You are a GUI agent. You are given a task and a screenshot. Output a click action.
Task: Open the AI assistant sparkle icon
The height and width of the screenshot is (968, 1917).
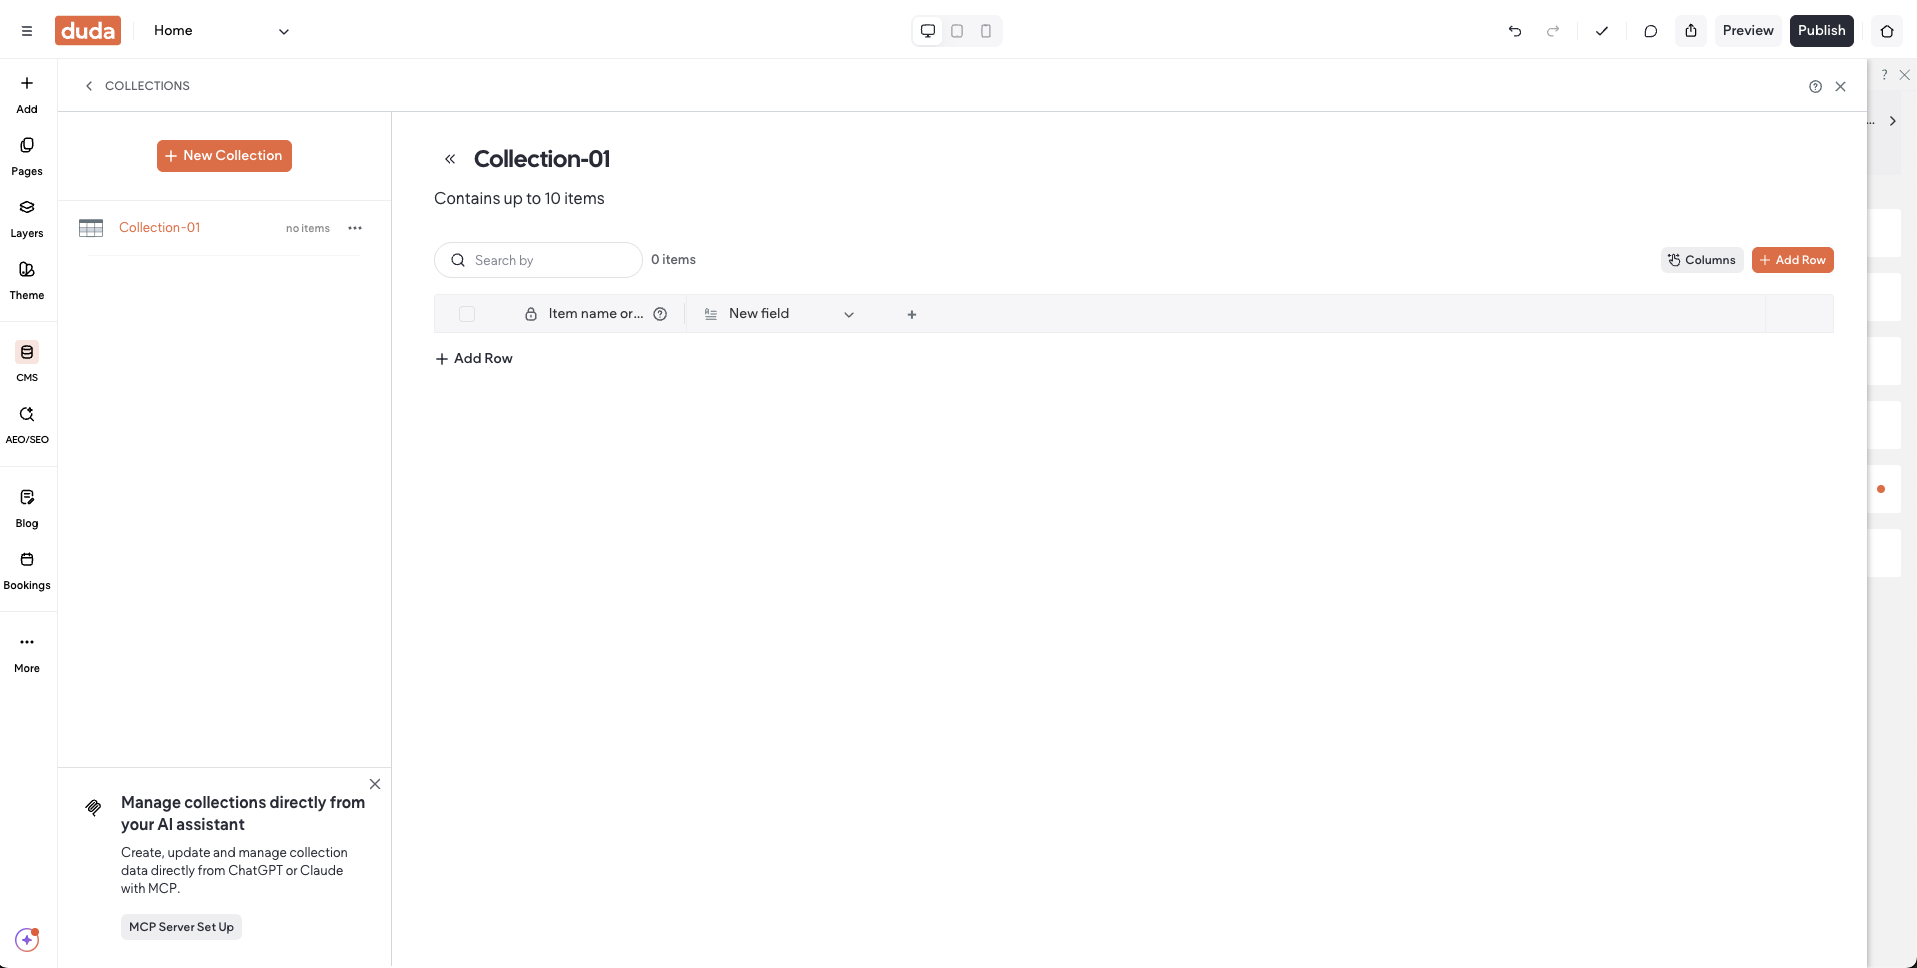(27, 940)
